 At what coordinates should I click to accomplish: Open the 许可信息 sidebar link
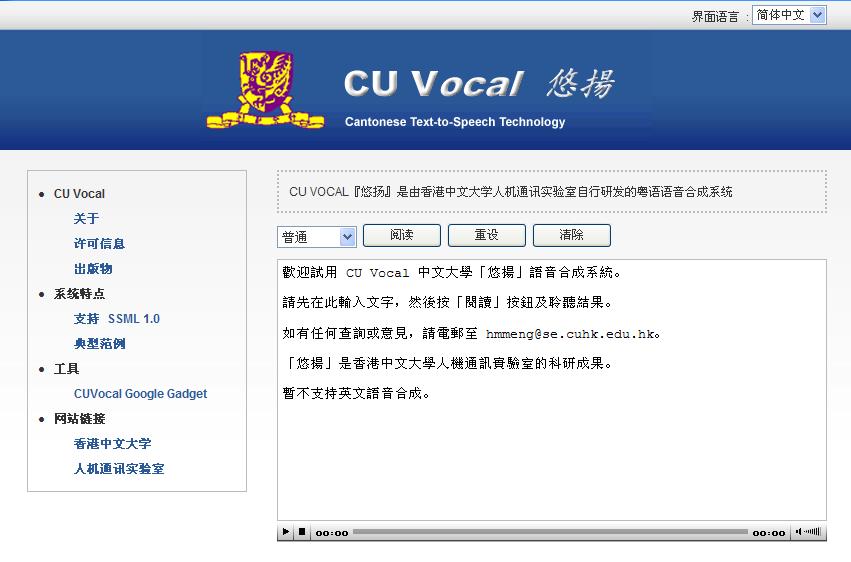pos(99,244)
